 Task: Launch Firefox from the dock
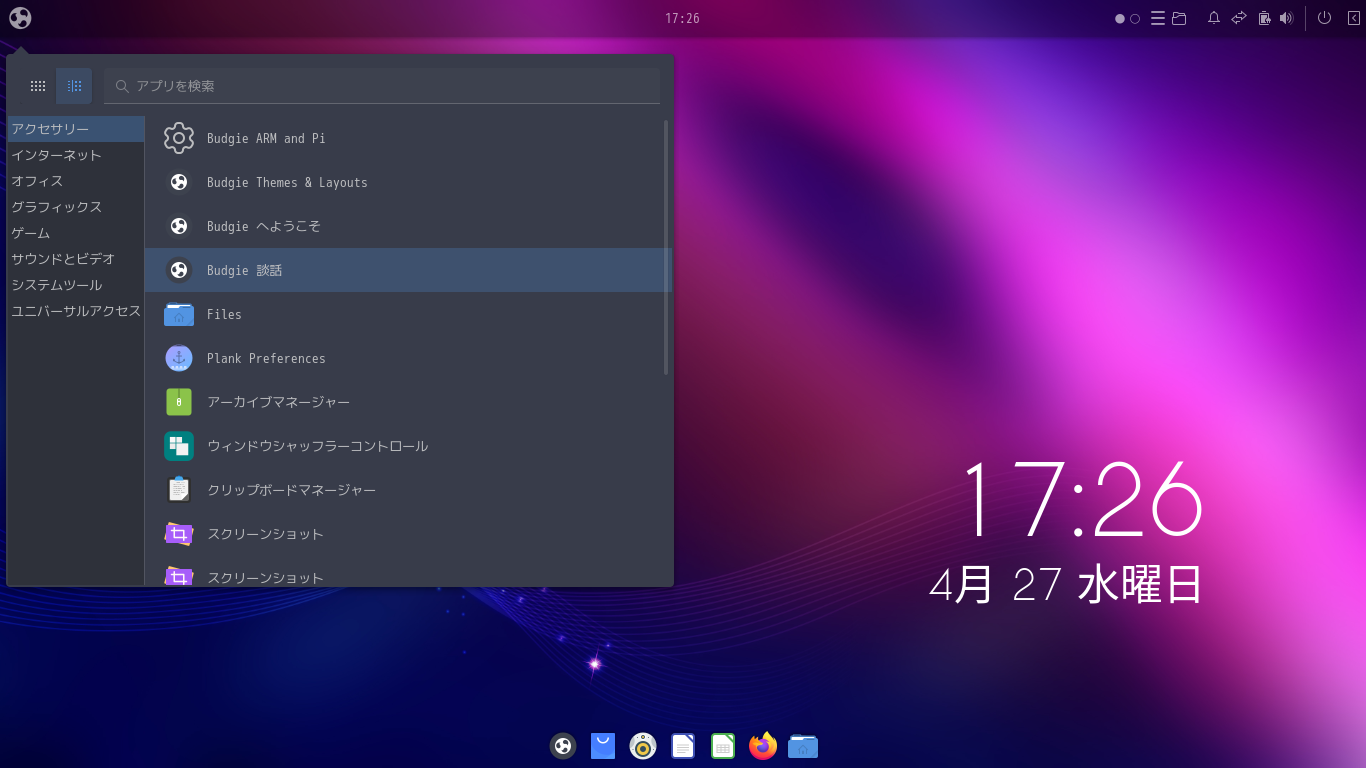(763, 746)
